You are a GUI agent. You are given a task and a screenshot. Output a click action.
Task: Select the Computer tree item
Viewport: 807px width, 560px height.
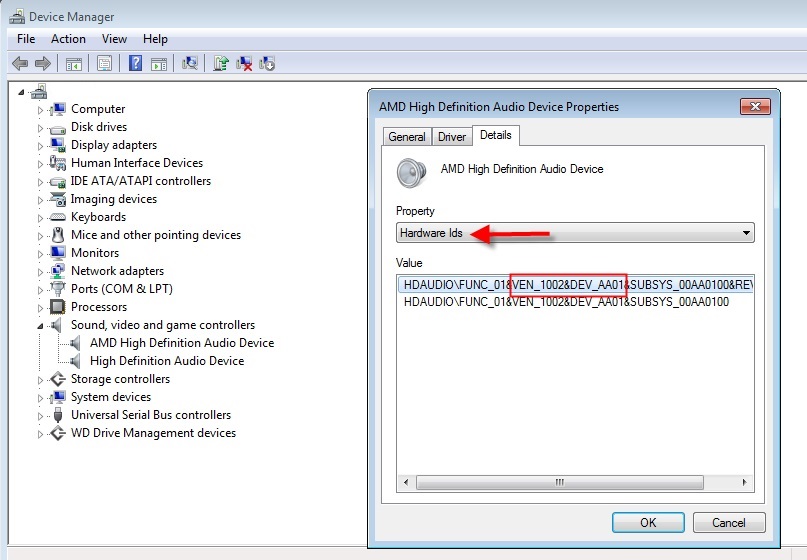coord(98,109)
